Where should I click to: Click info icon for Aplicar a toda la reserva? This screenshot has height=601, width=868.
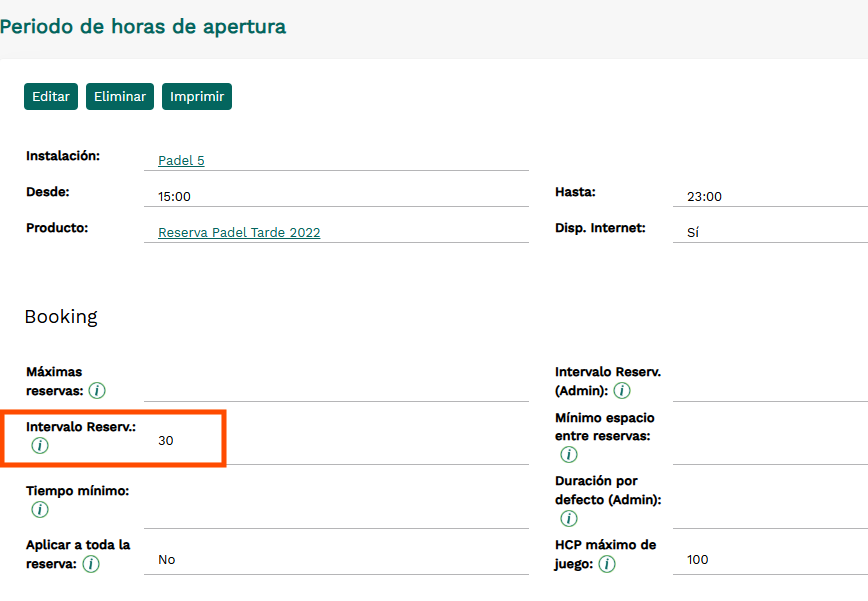[x=91, y=564]
